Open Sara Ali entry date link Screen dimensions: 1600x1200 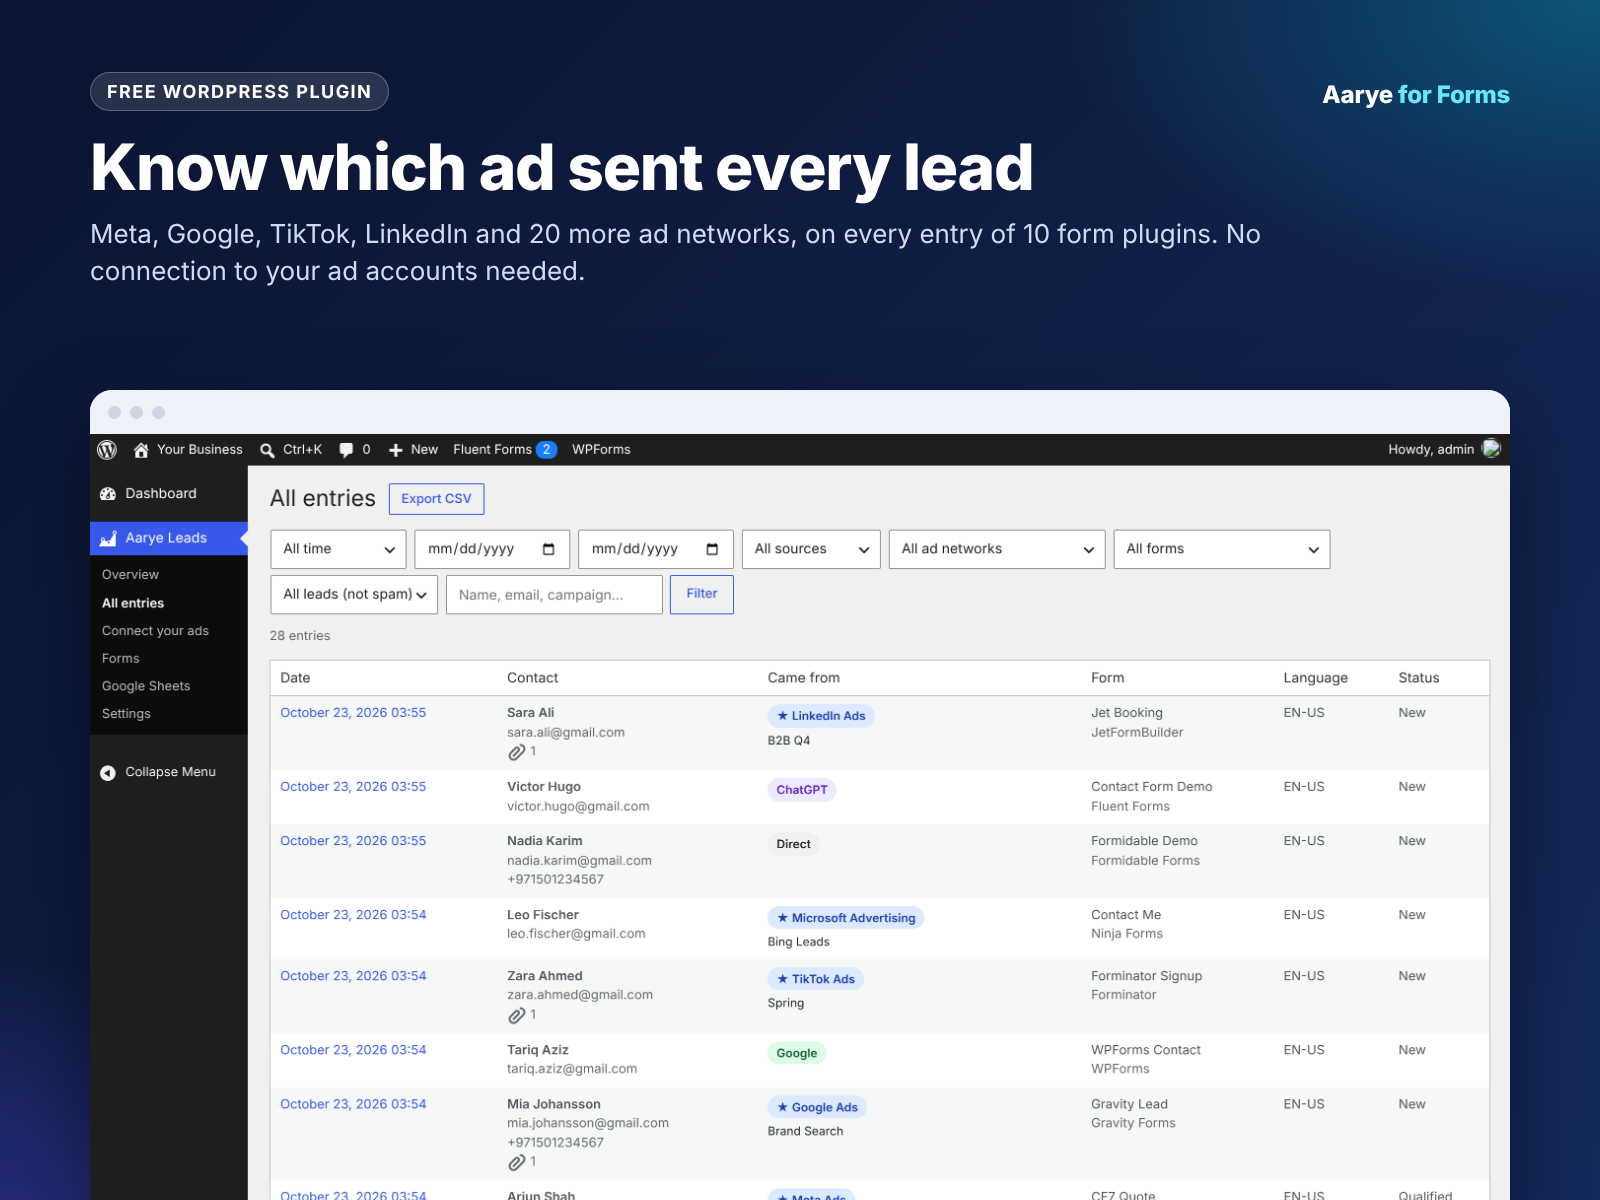point(353,713)
